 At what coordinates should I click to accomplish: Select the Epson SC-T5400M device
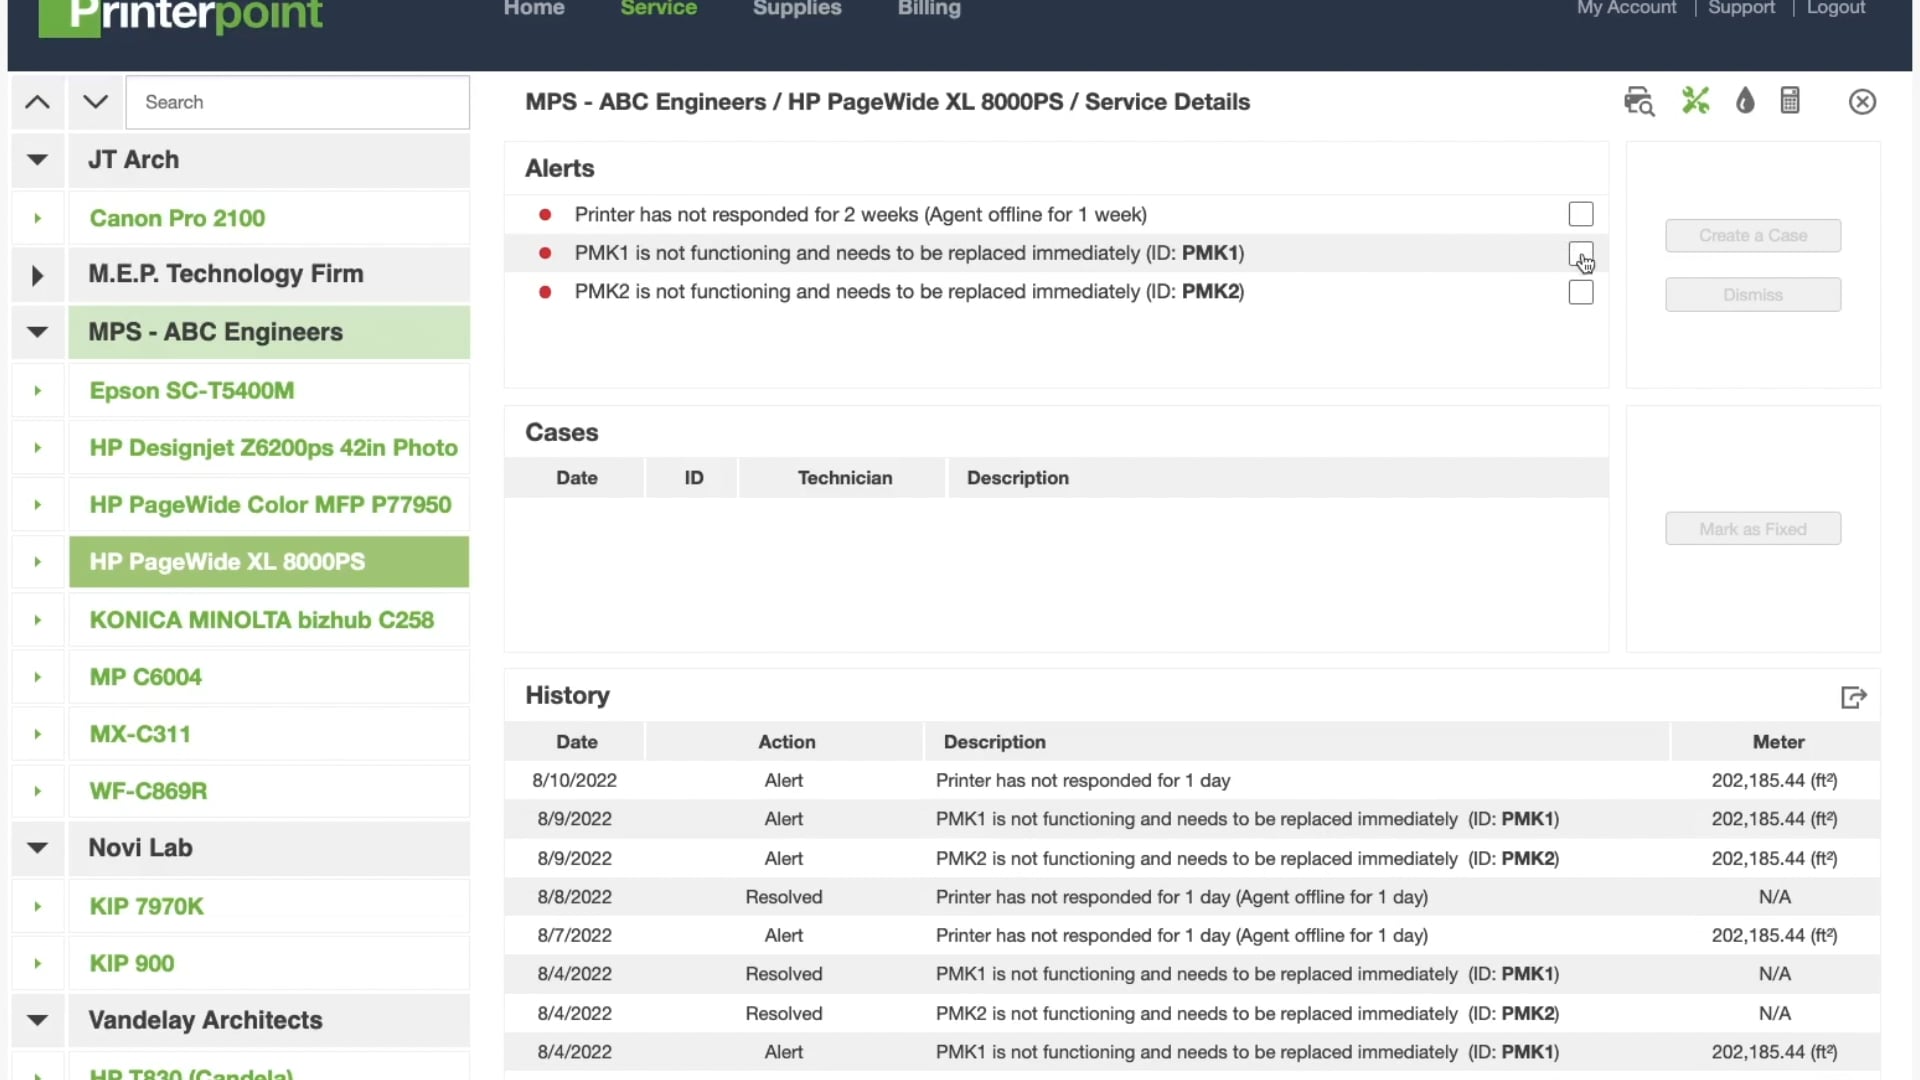click(192, 390)
